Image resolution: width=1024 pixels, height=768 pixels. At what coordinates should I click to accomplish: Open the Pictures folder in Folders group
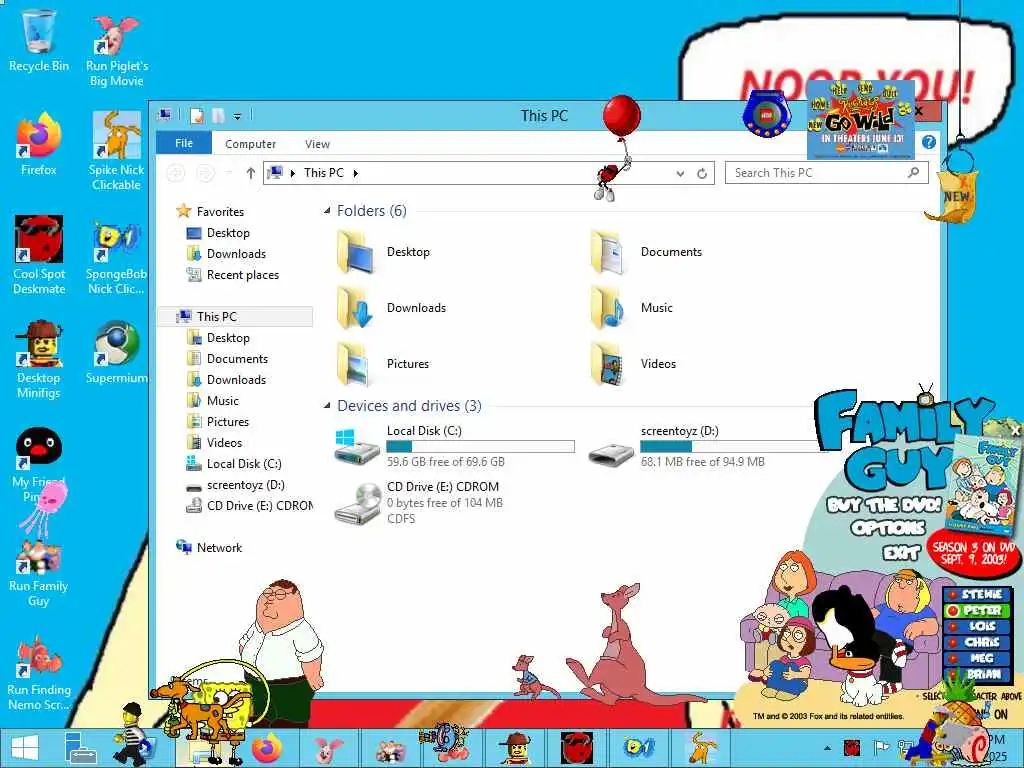pyautogui.click(x=383, y=364)
